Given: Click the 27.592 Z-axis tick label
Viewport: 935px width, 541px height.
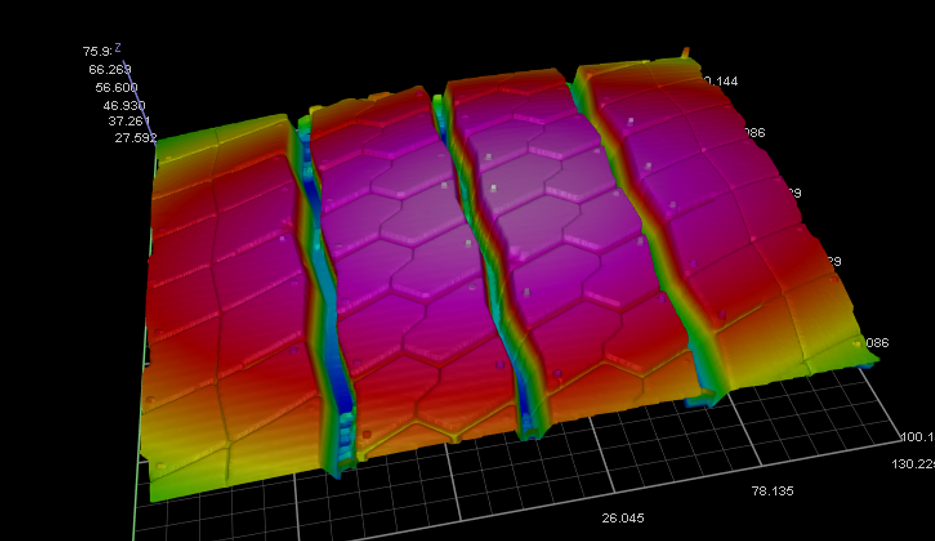Looking at the screenshot, I should pos(136,138).
